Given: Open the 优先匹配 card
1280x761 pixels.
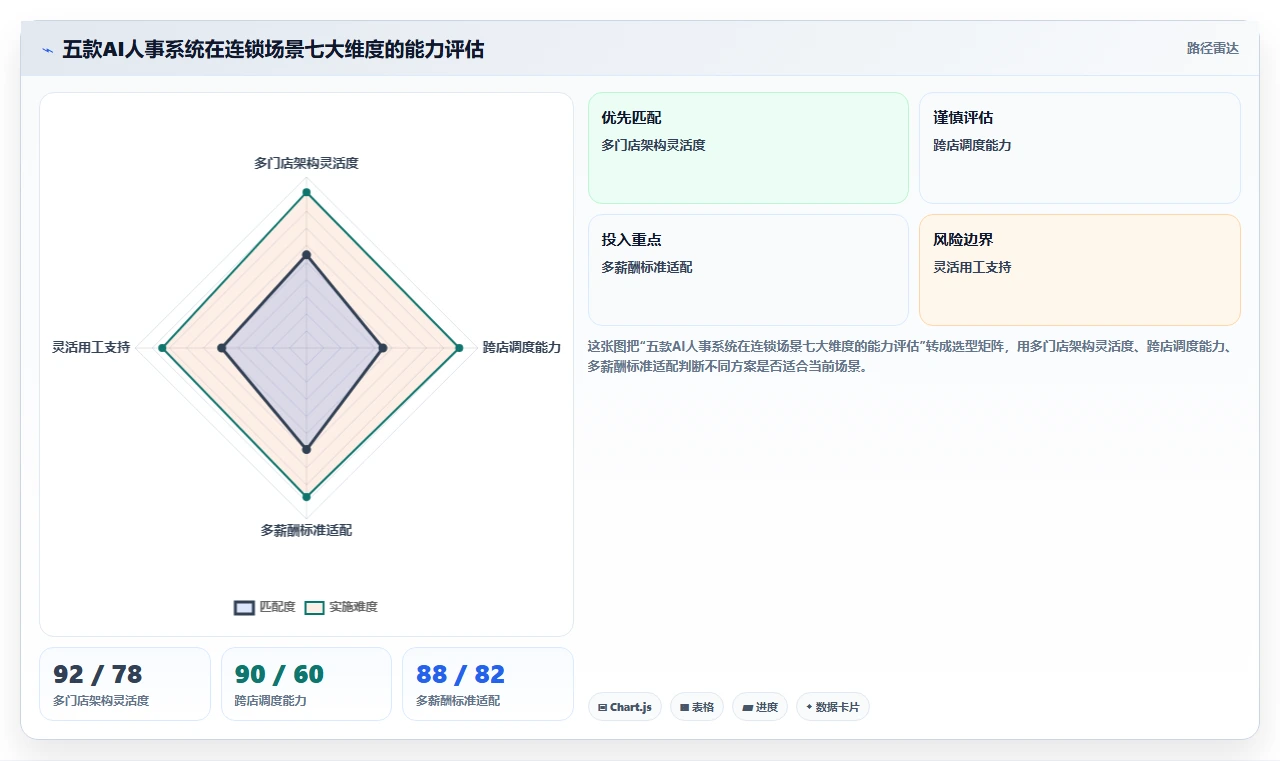Looking at the screenshot, I should click(748, 148).
